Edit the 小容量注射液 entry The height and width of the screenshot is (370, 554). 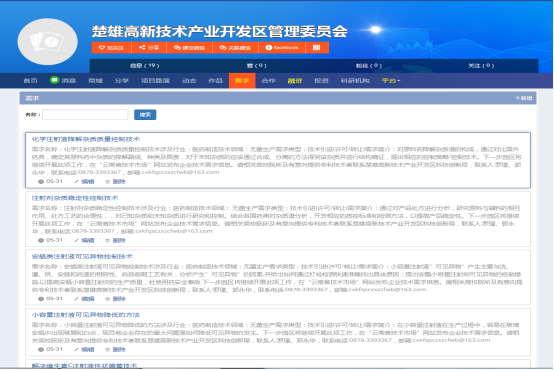point(84,349)
